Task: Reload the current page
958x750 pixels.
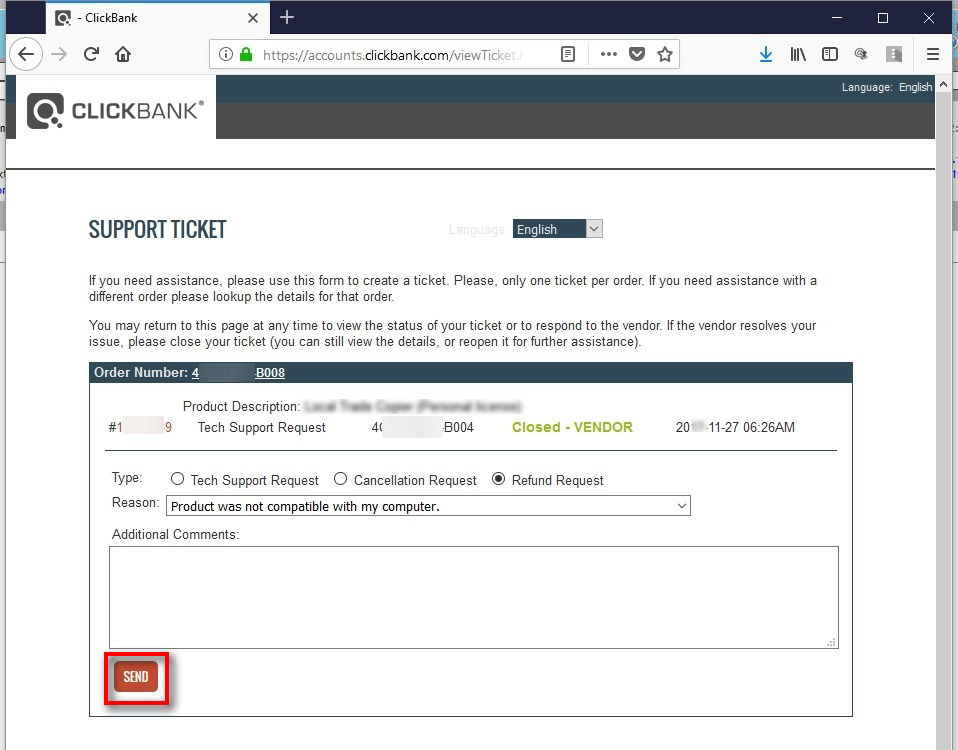Action: click(92, 54)
